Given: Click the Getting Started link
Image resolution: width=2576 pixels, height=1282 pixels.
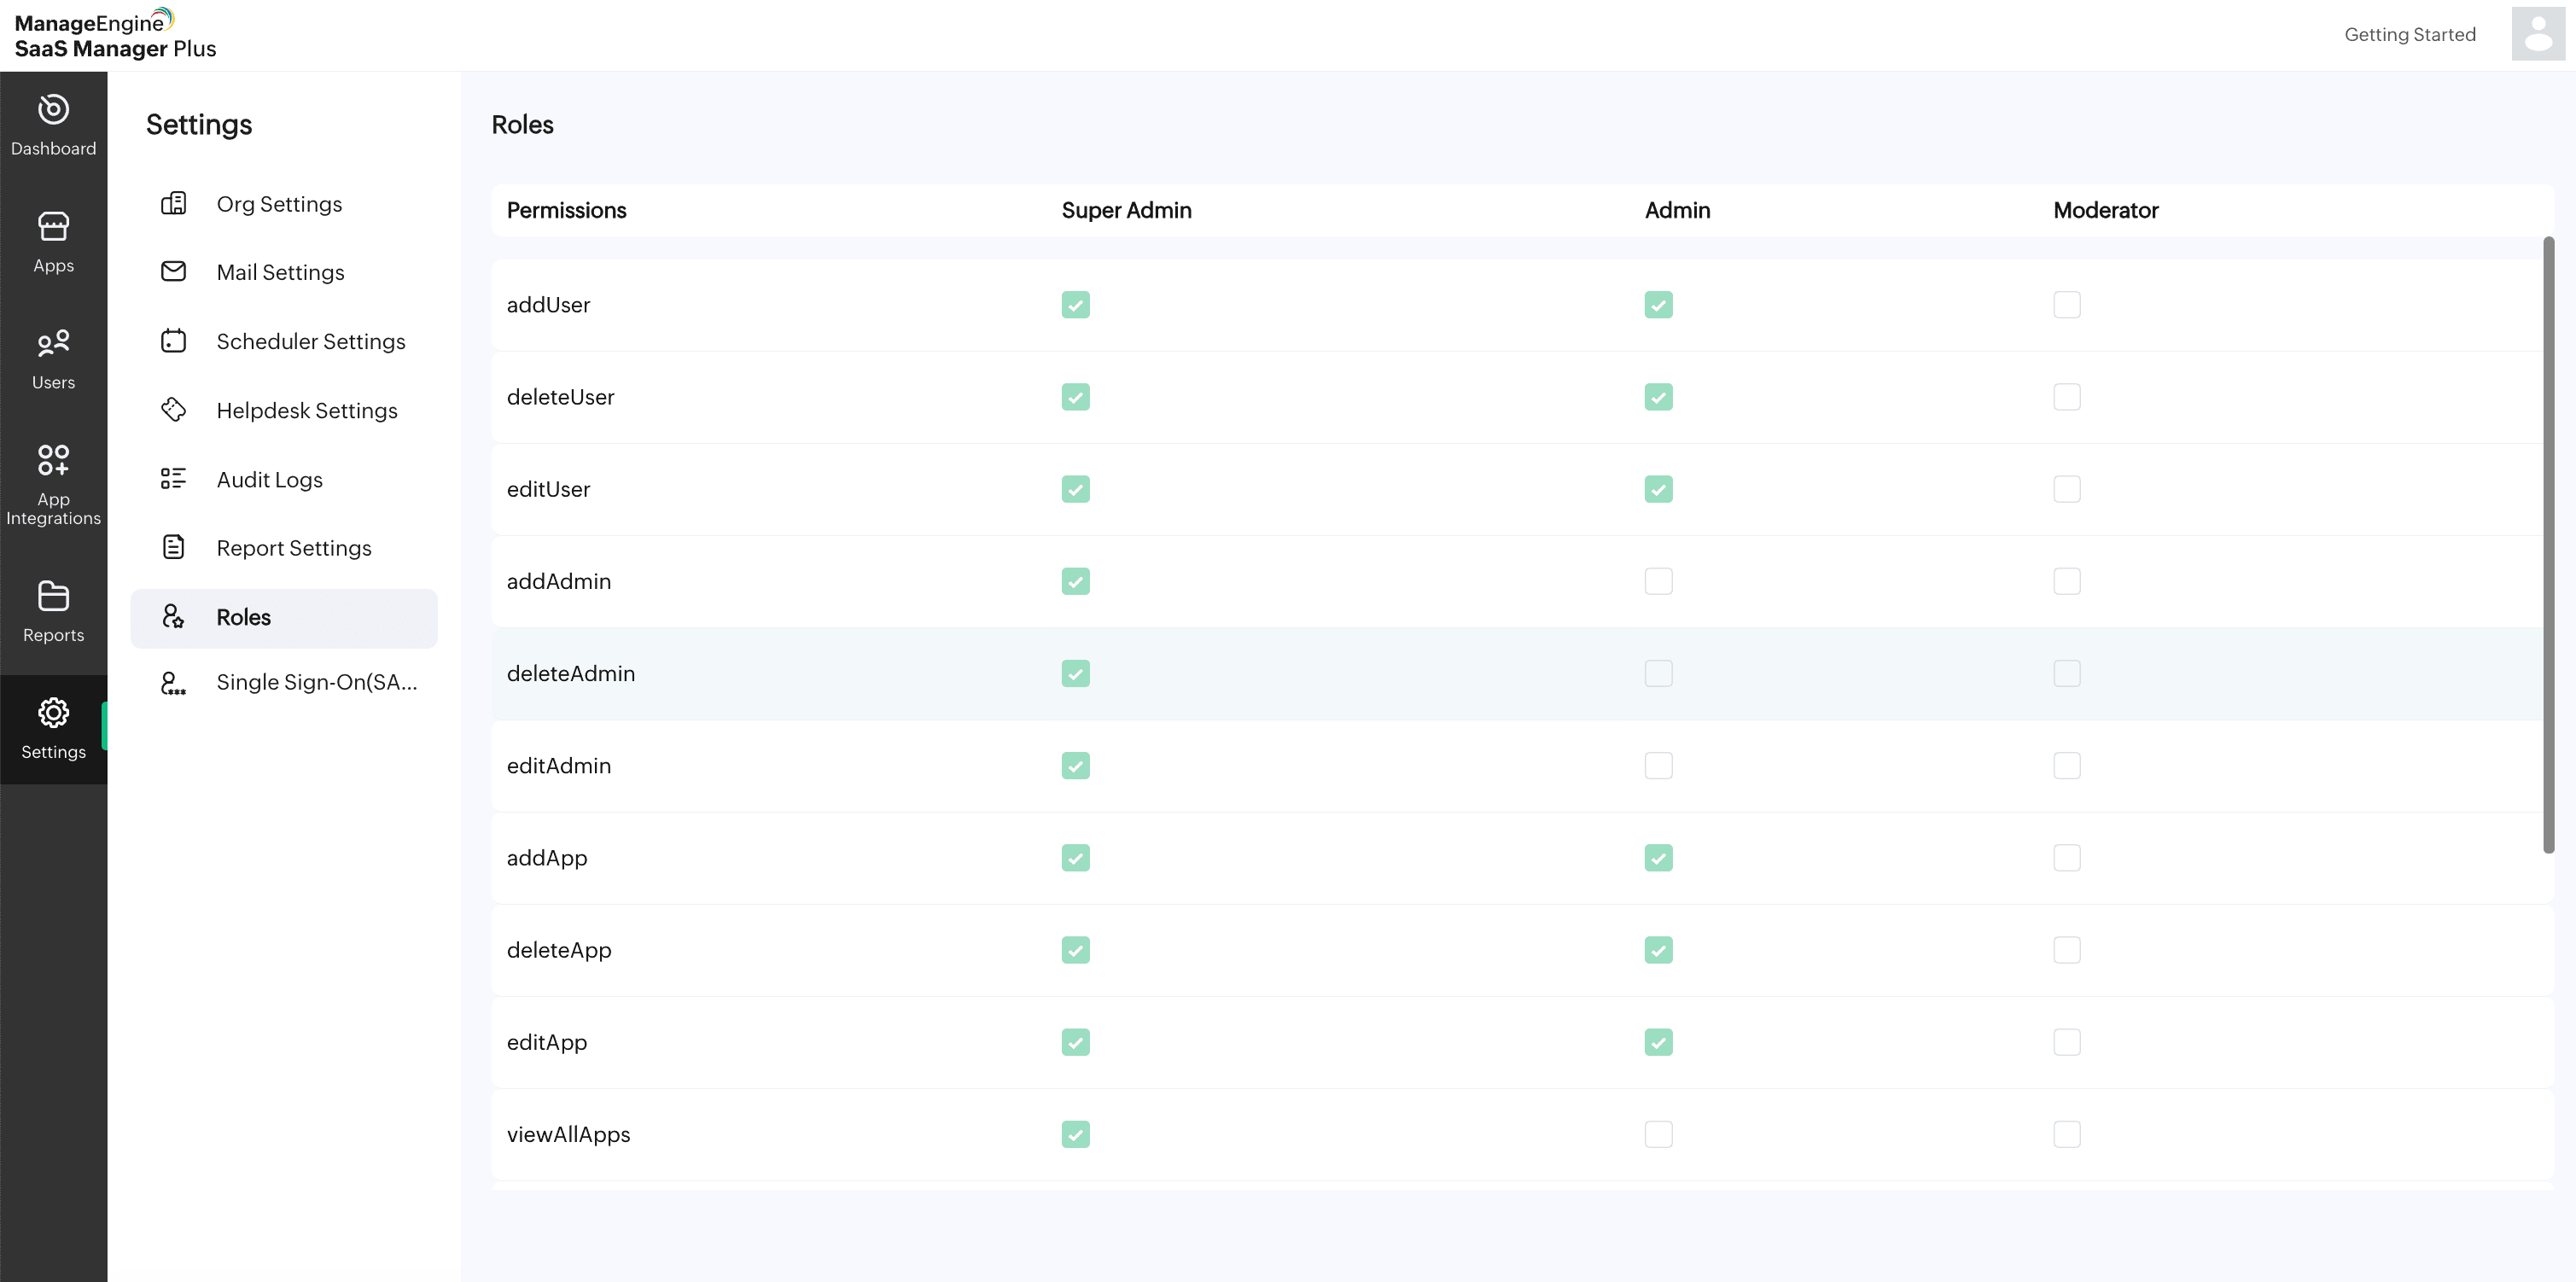Looking at the screenshot, I should coord(2409,34).
